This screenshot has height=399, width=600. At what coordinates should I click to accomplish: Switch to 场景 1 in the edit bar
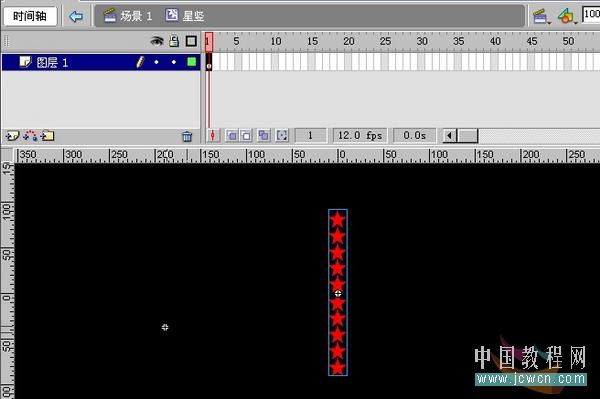tap(128, 16)
